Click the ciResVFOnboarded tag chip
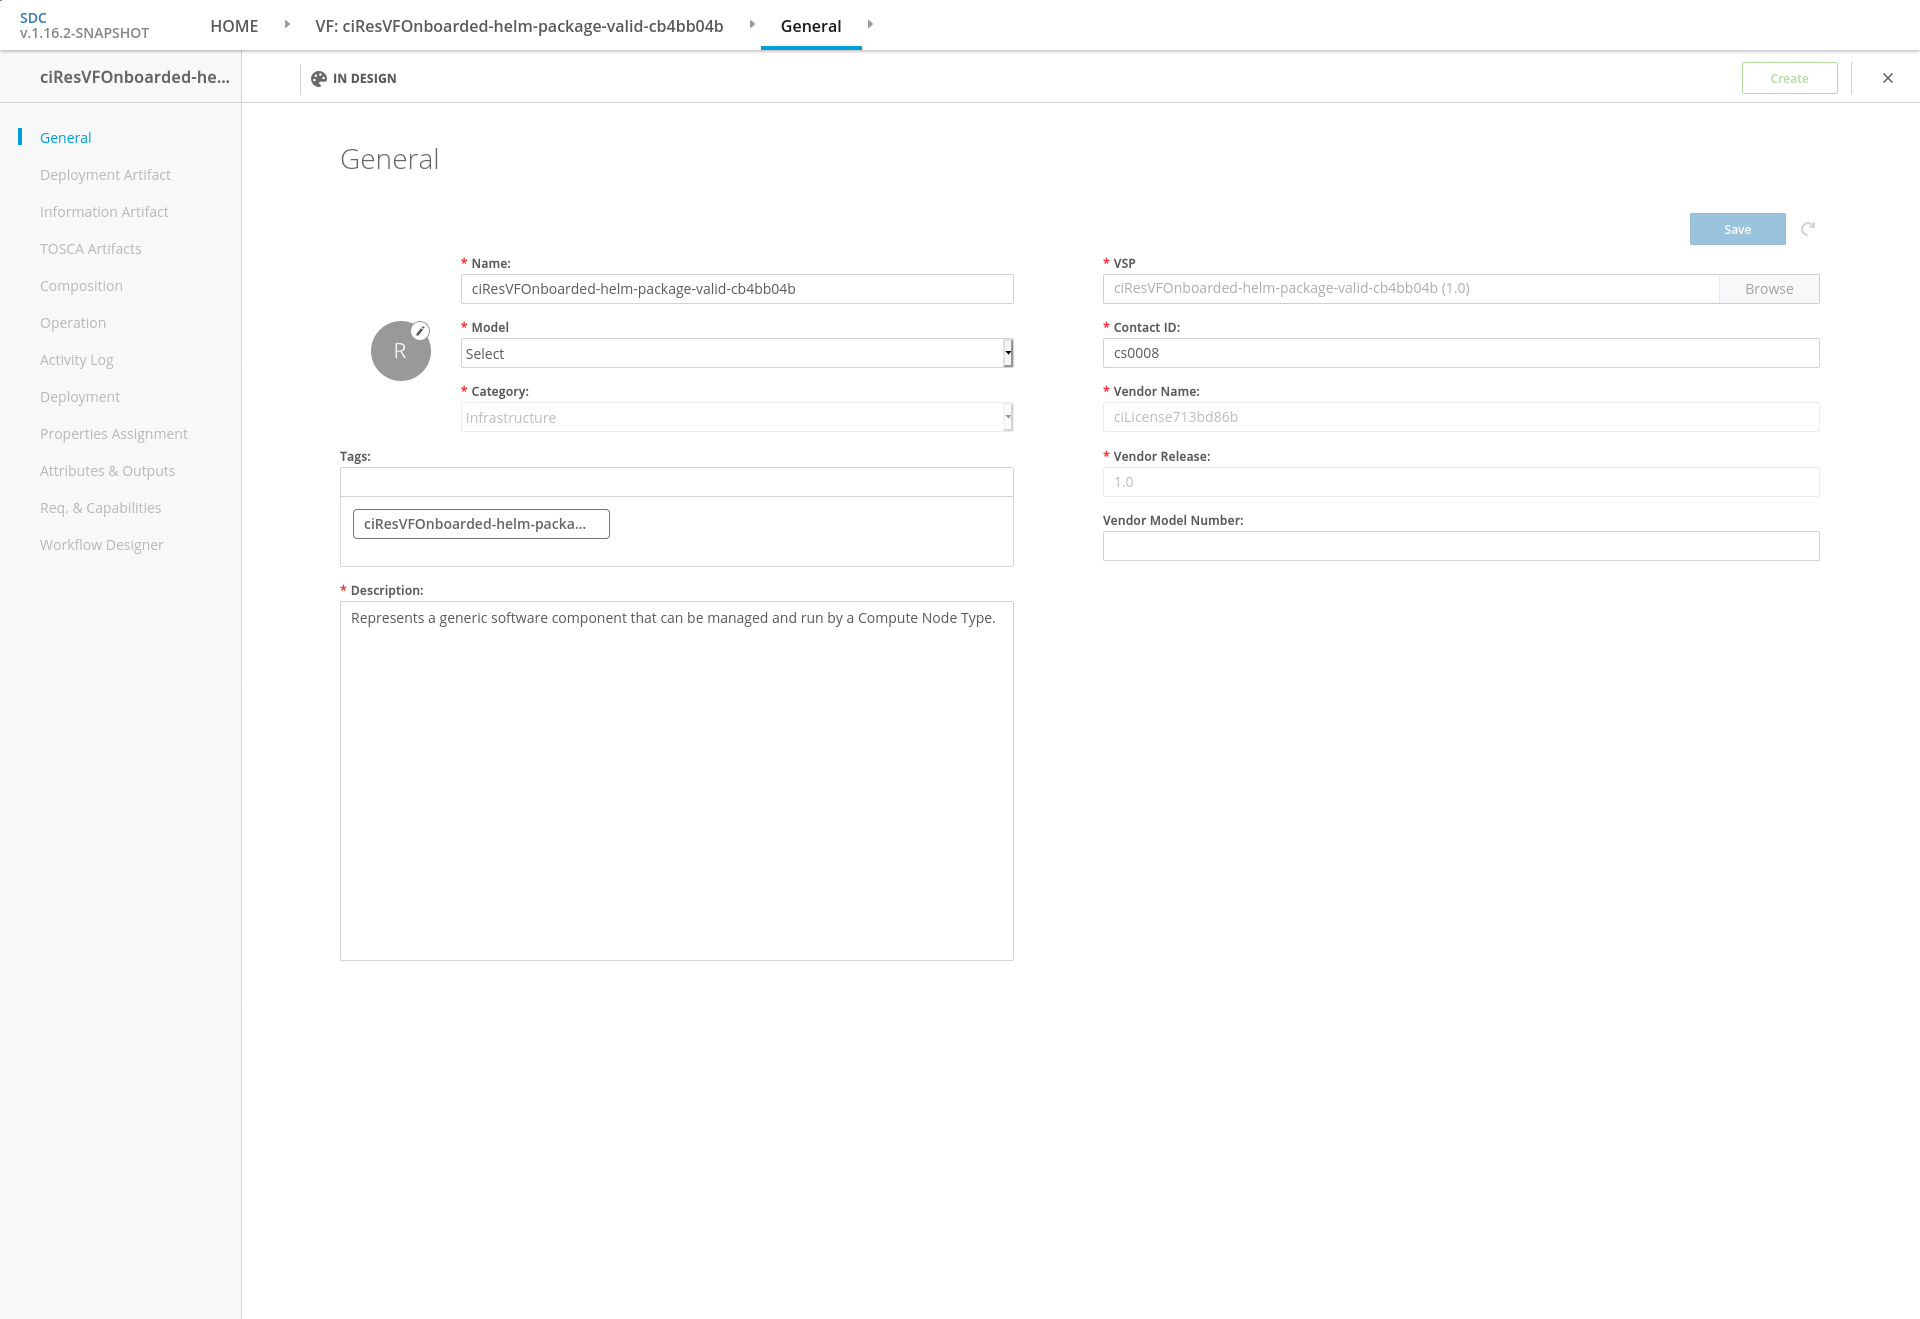 coord(480,524)
